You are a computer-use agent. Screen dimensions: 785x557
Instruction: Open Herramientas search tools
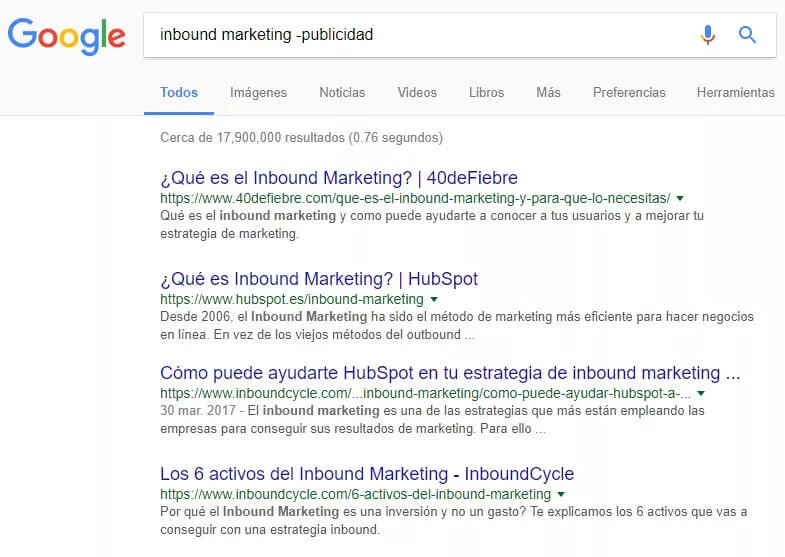pyautogui.click(x=735, y=93)
